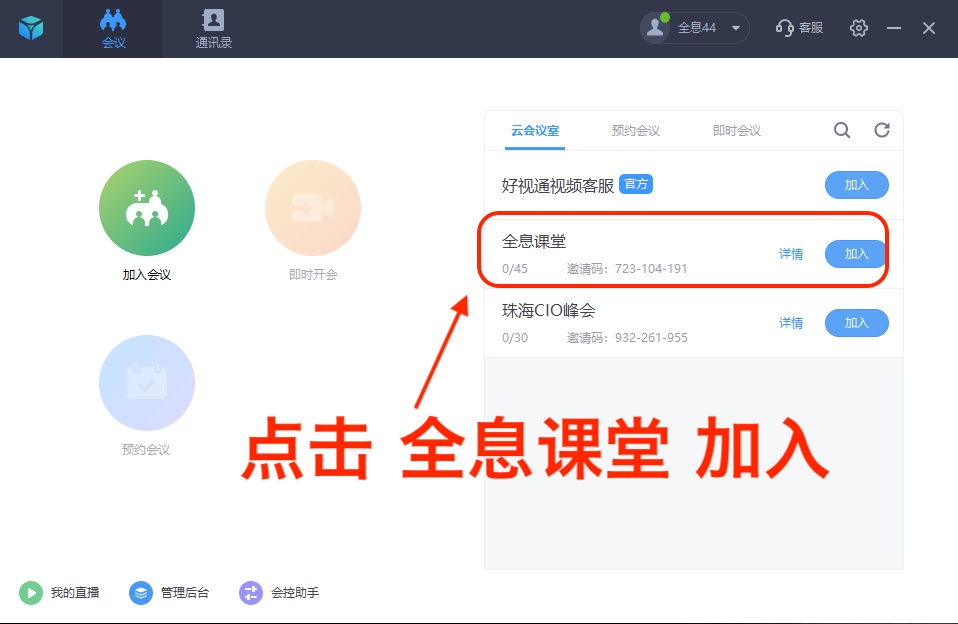Open 会控助手 icon

[x=250, y=593]
